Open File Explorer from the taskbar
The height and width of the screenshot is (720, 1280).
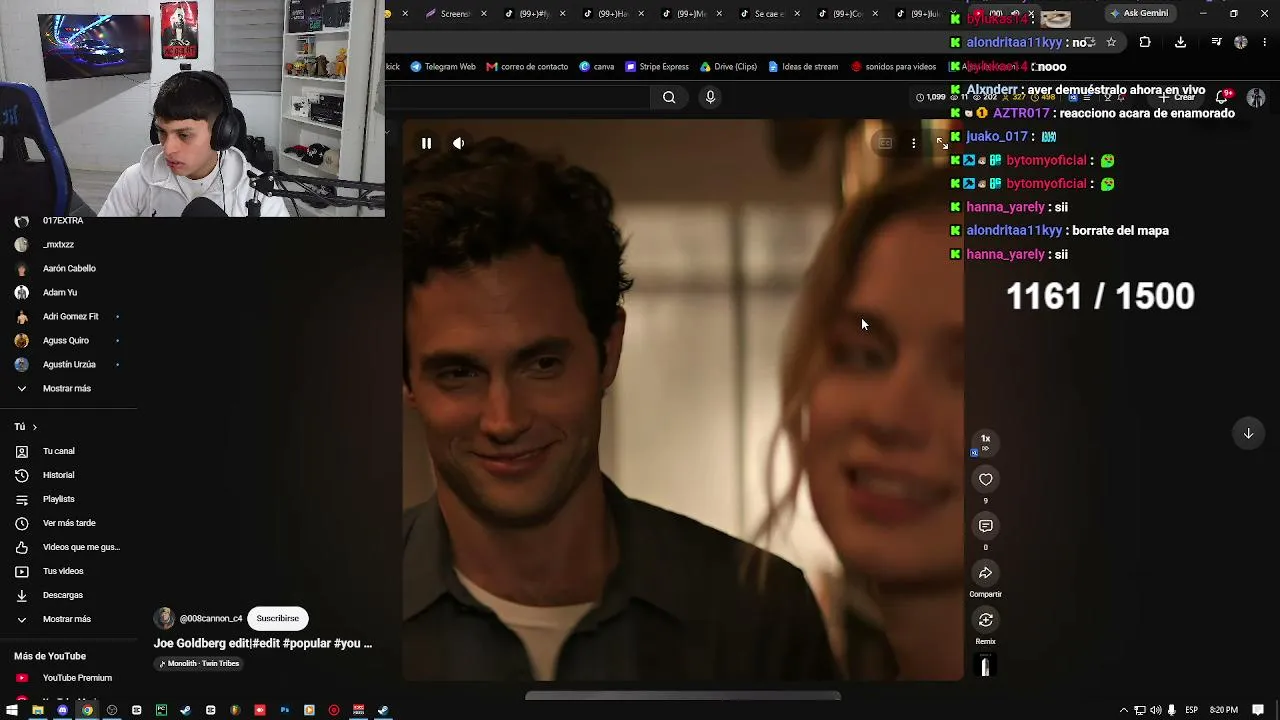[38, 710]
